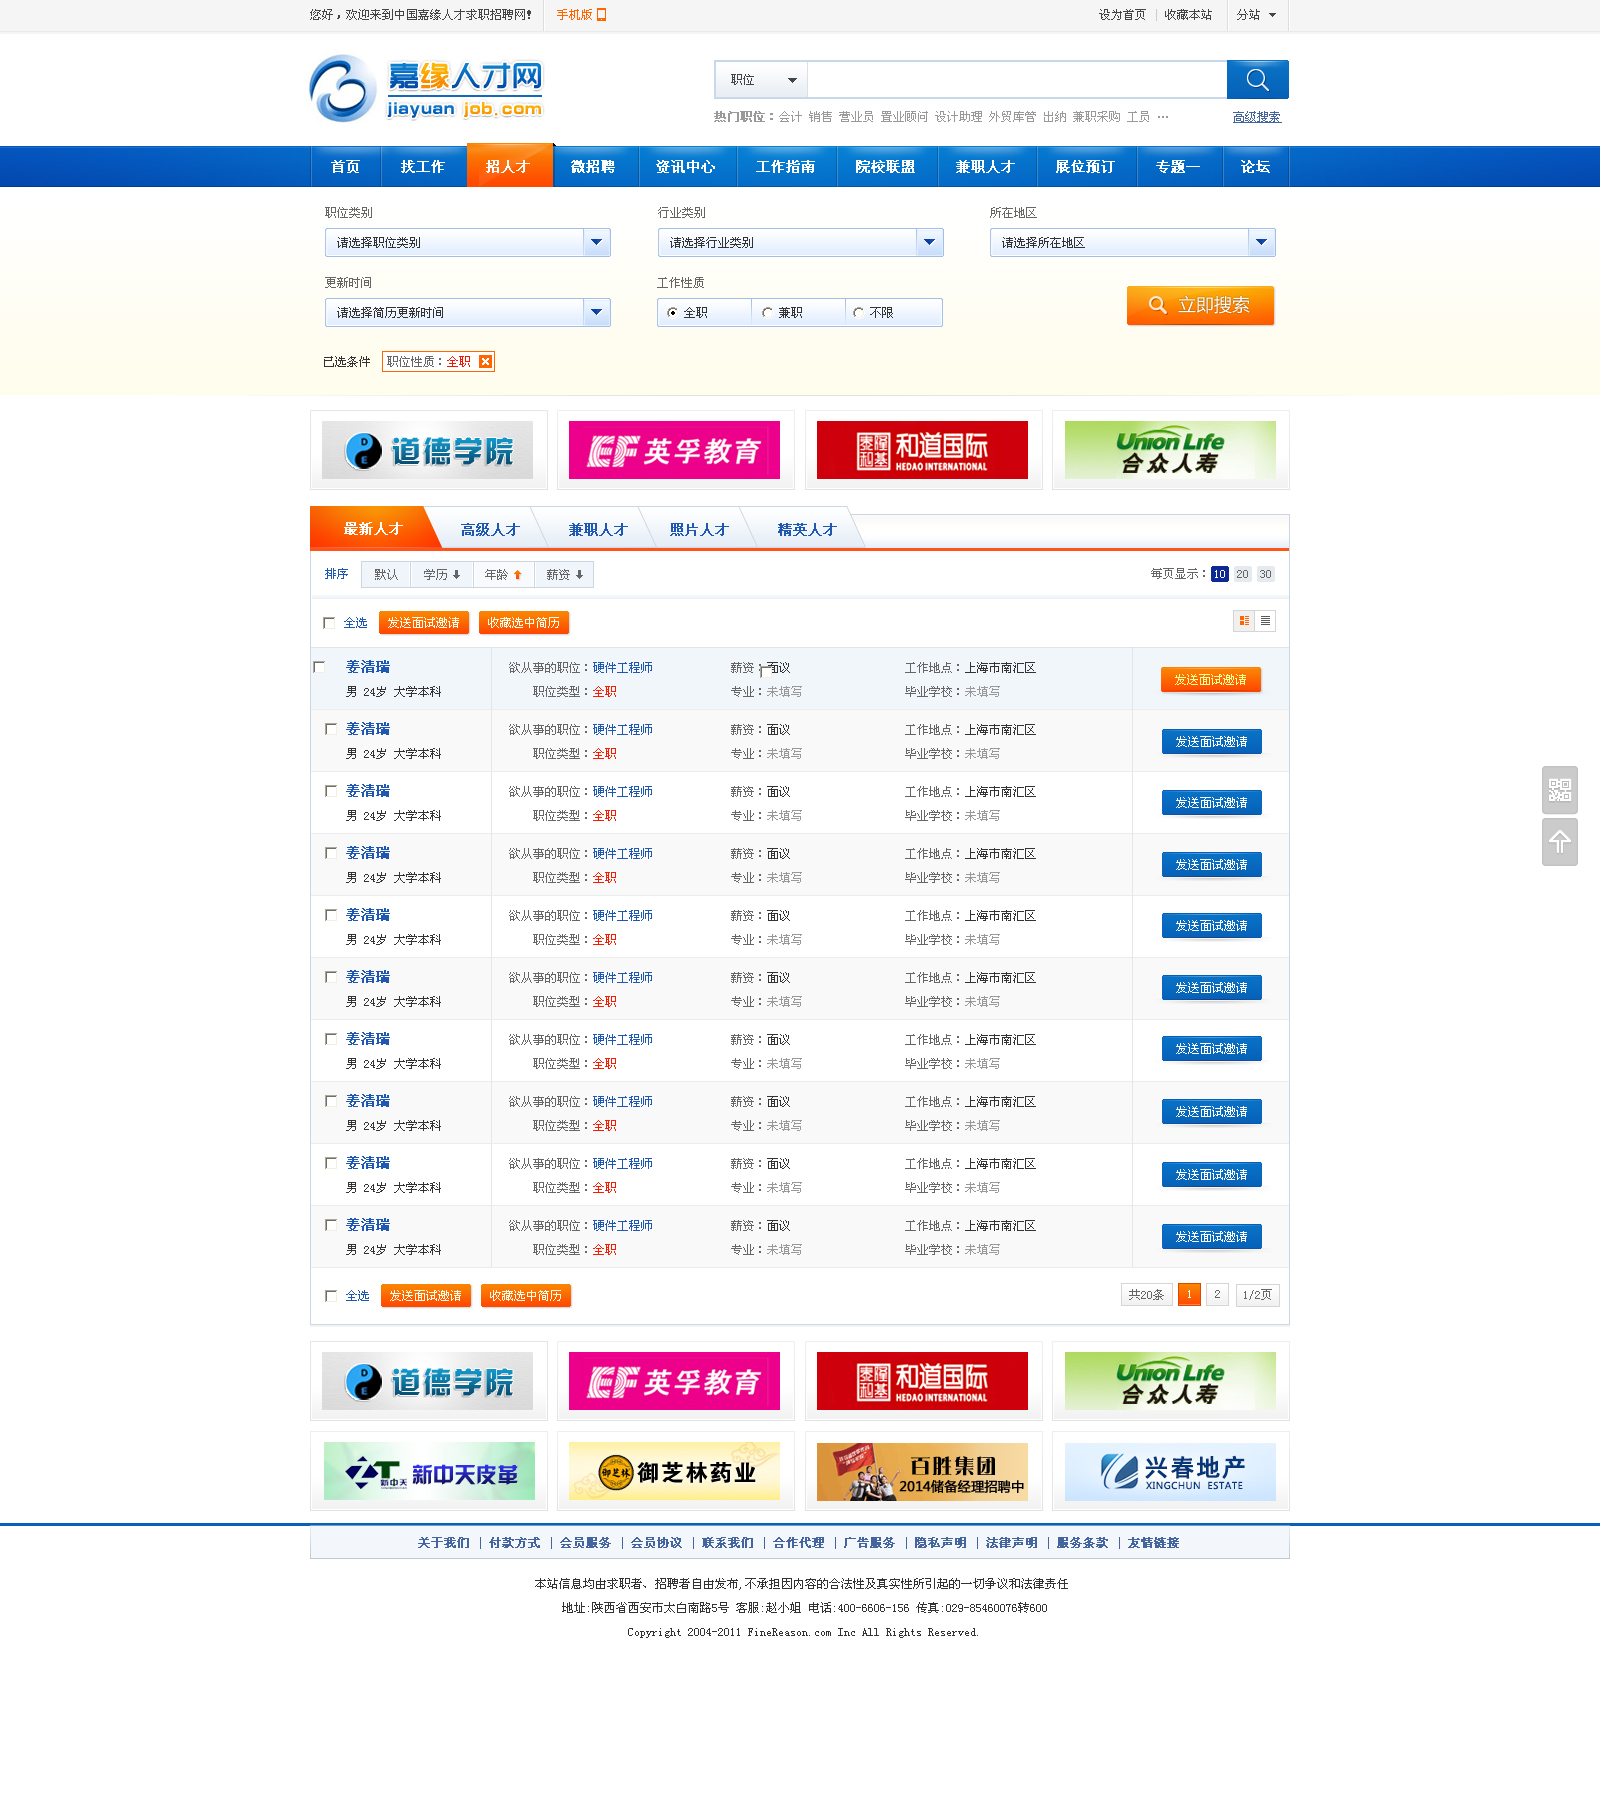
Task: Click the 手机版 mobile phone icon
Action: point(601,15)
